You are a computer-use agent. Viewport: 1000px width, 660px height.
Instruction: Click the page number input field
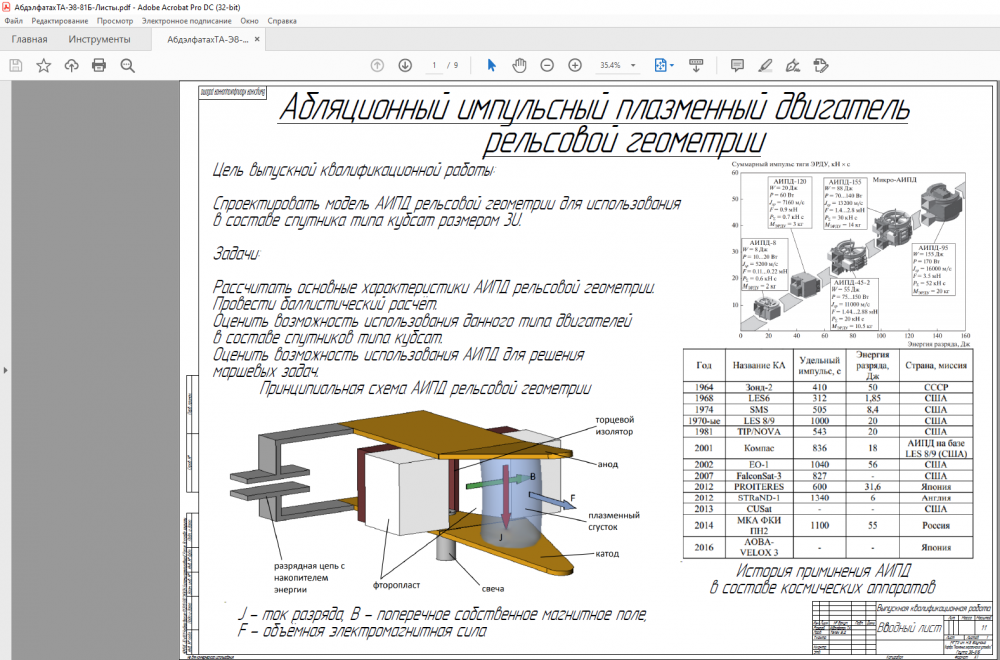point(434,65)
